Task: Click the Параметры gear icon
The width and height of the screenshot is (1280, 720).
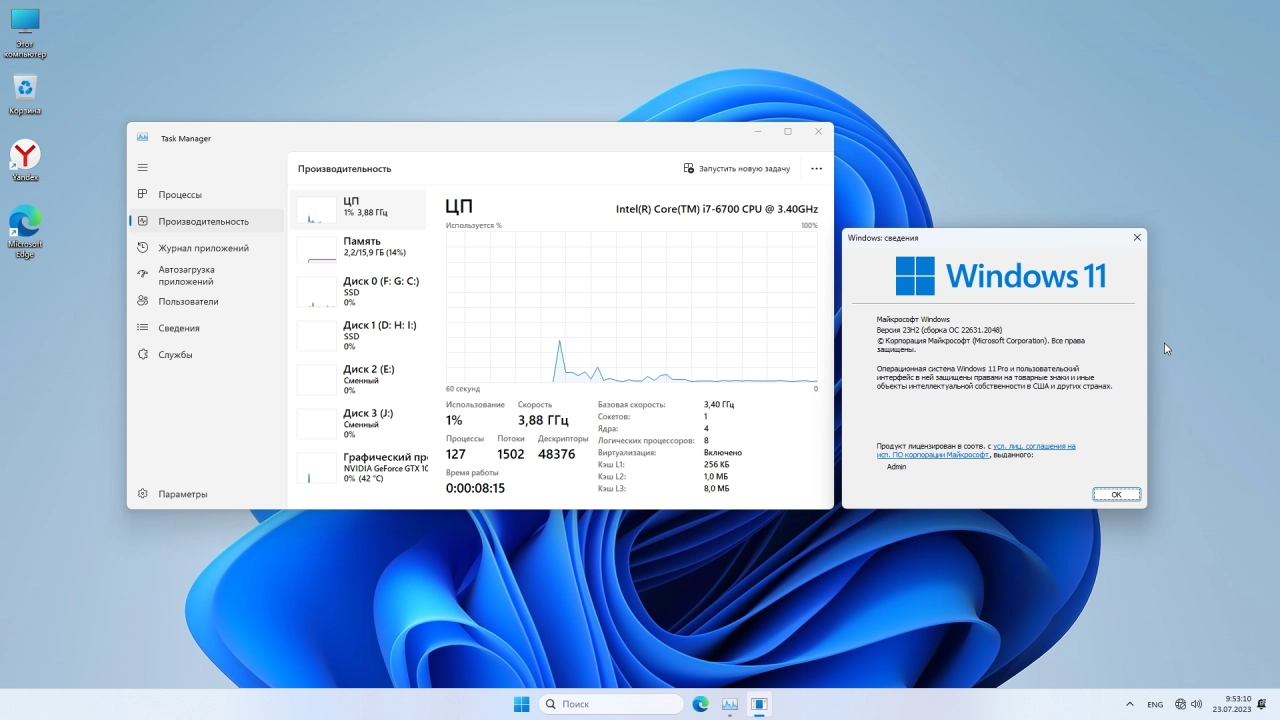Action: click(143, 494)
